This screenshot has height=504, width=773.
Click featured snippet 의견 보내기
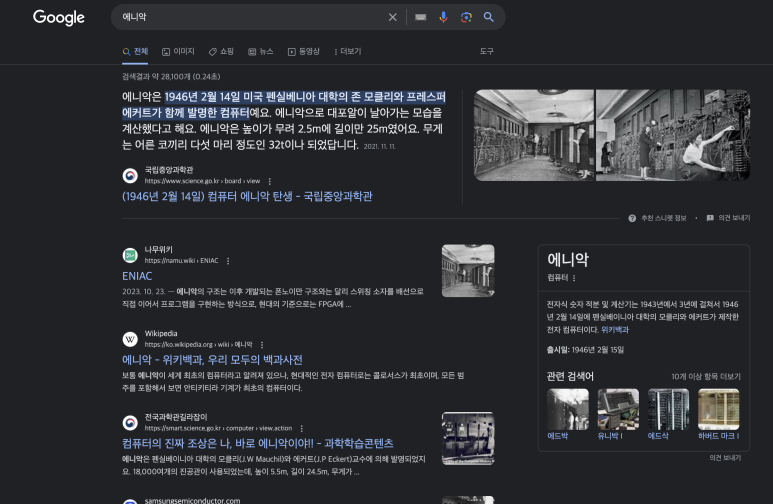tap(728, 218)
